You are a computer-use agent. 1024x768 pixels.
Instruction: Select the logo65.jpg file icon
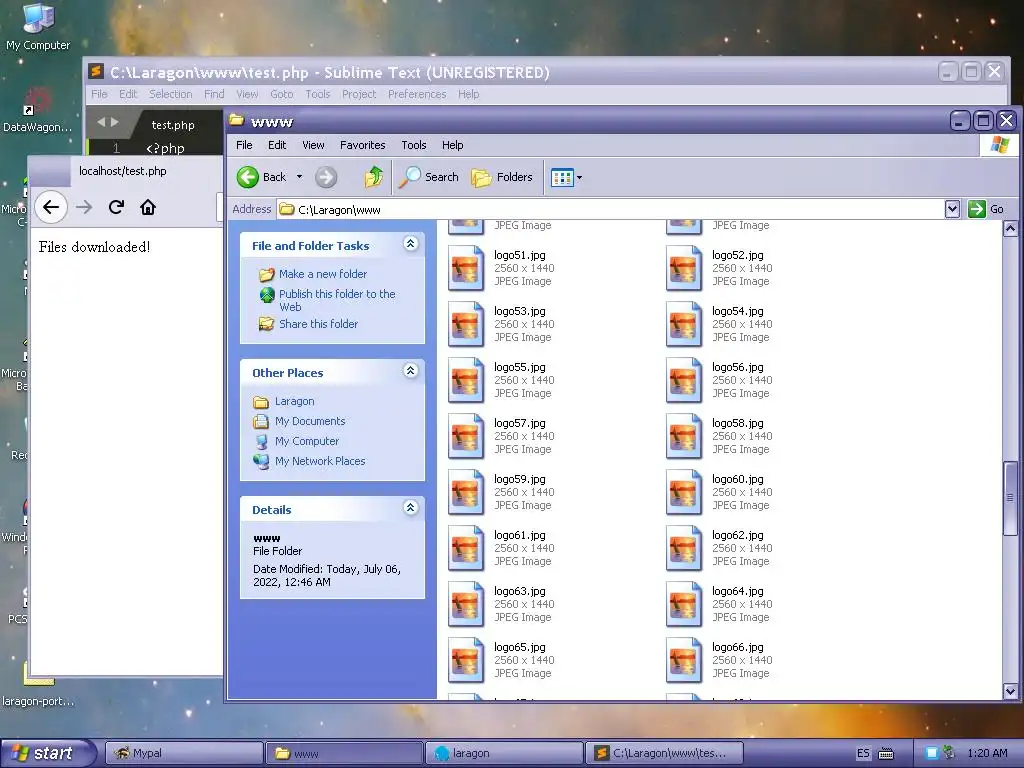pos(466,660)
